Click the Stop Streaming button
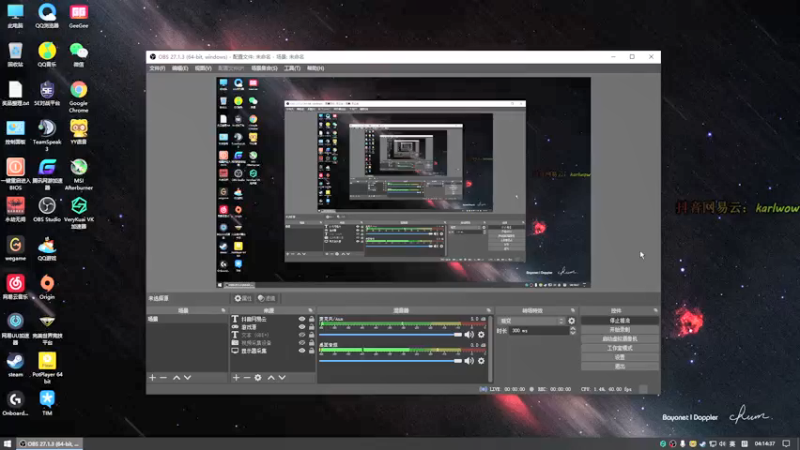The height and width of the screenshot is (450, 800). (619, 320)
